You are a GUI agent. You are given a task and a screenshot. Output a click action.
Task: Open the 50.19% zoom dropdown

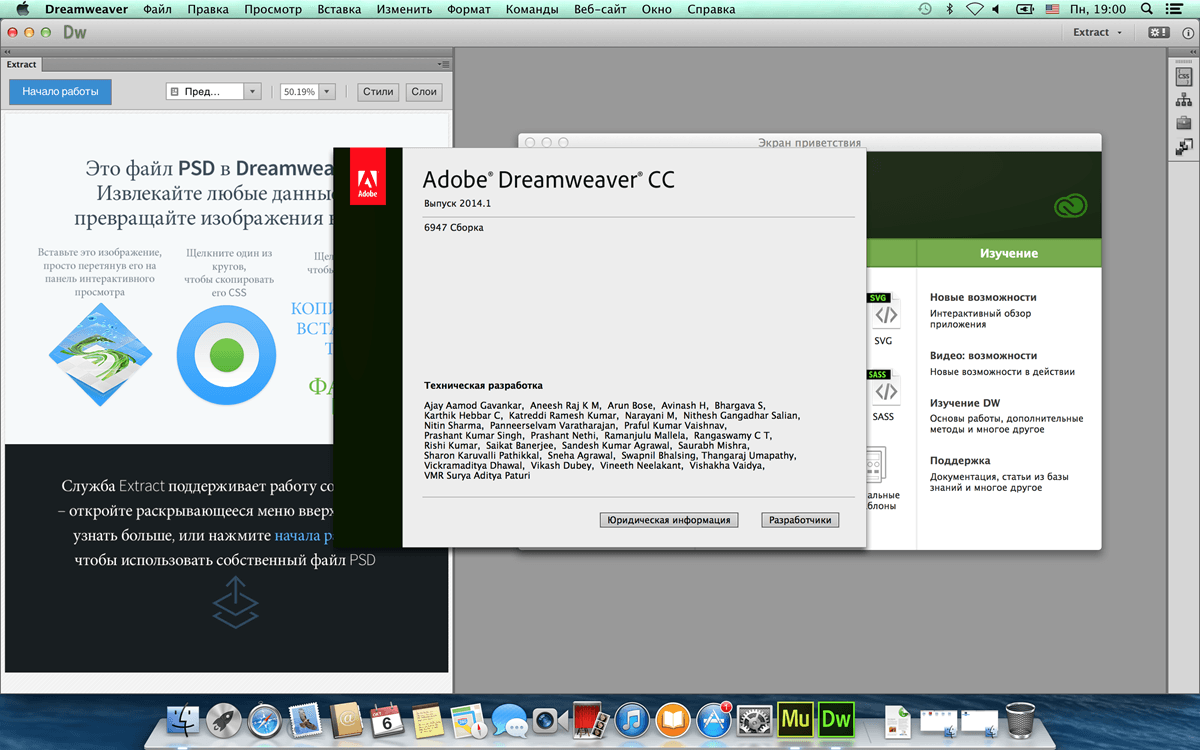coord(307,91)
